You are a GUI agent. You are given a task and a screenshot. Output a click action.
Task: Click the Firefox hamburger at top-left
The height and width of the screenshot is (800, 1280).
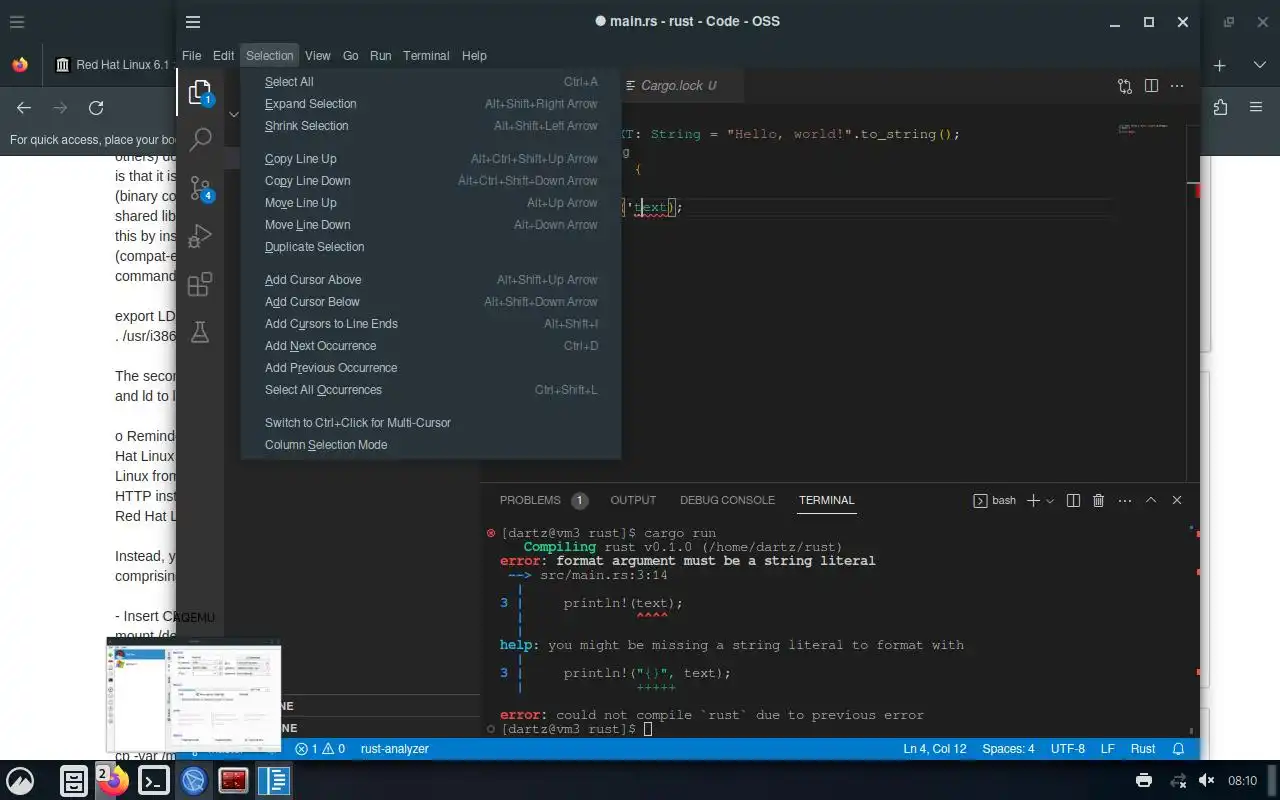click(x=17, y=22)
